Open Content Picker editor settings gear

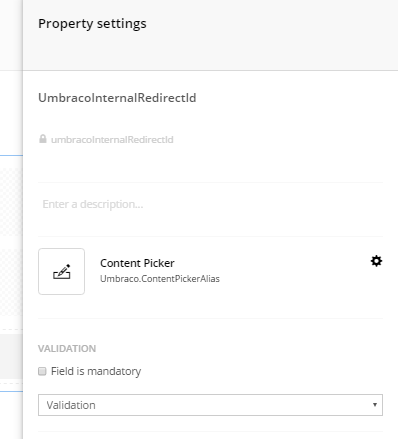(x=376, y=261)
